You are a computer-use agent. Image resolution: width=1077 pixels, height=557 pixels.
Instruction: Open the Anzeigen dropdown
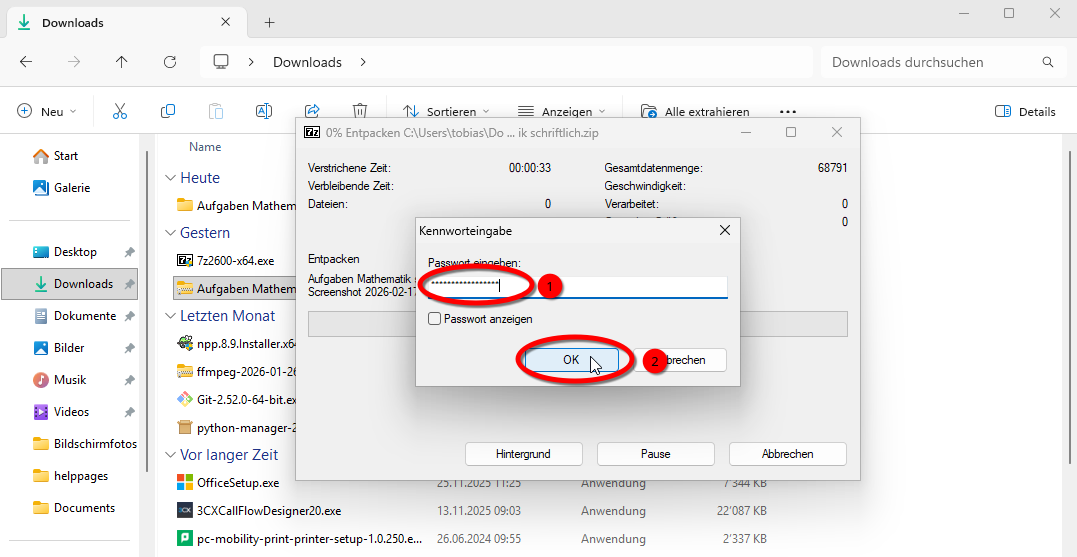coord(561,111)
